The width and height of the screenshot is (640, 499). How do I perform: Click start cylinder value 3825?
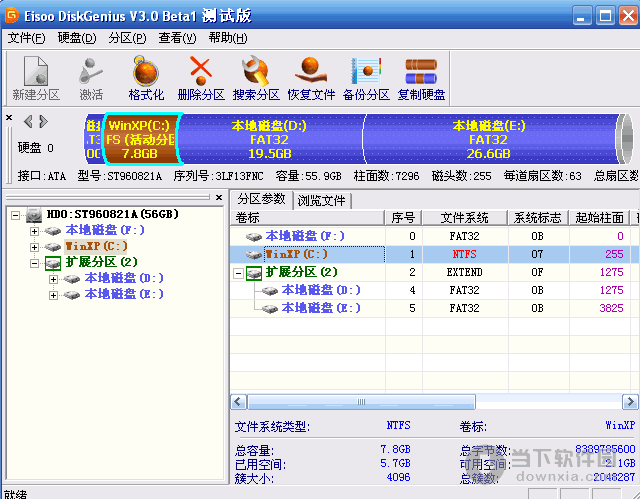click(611, 308)
